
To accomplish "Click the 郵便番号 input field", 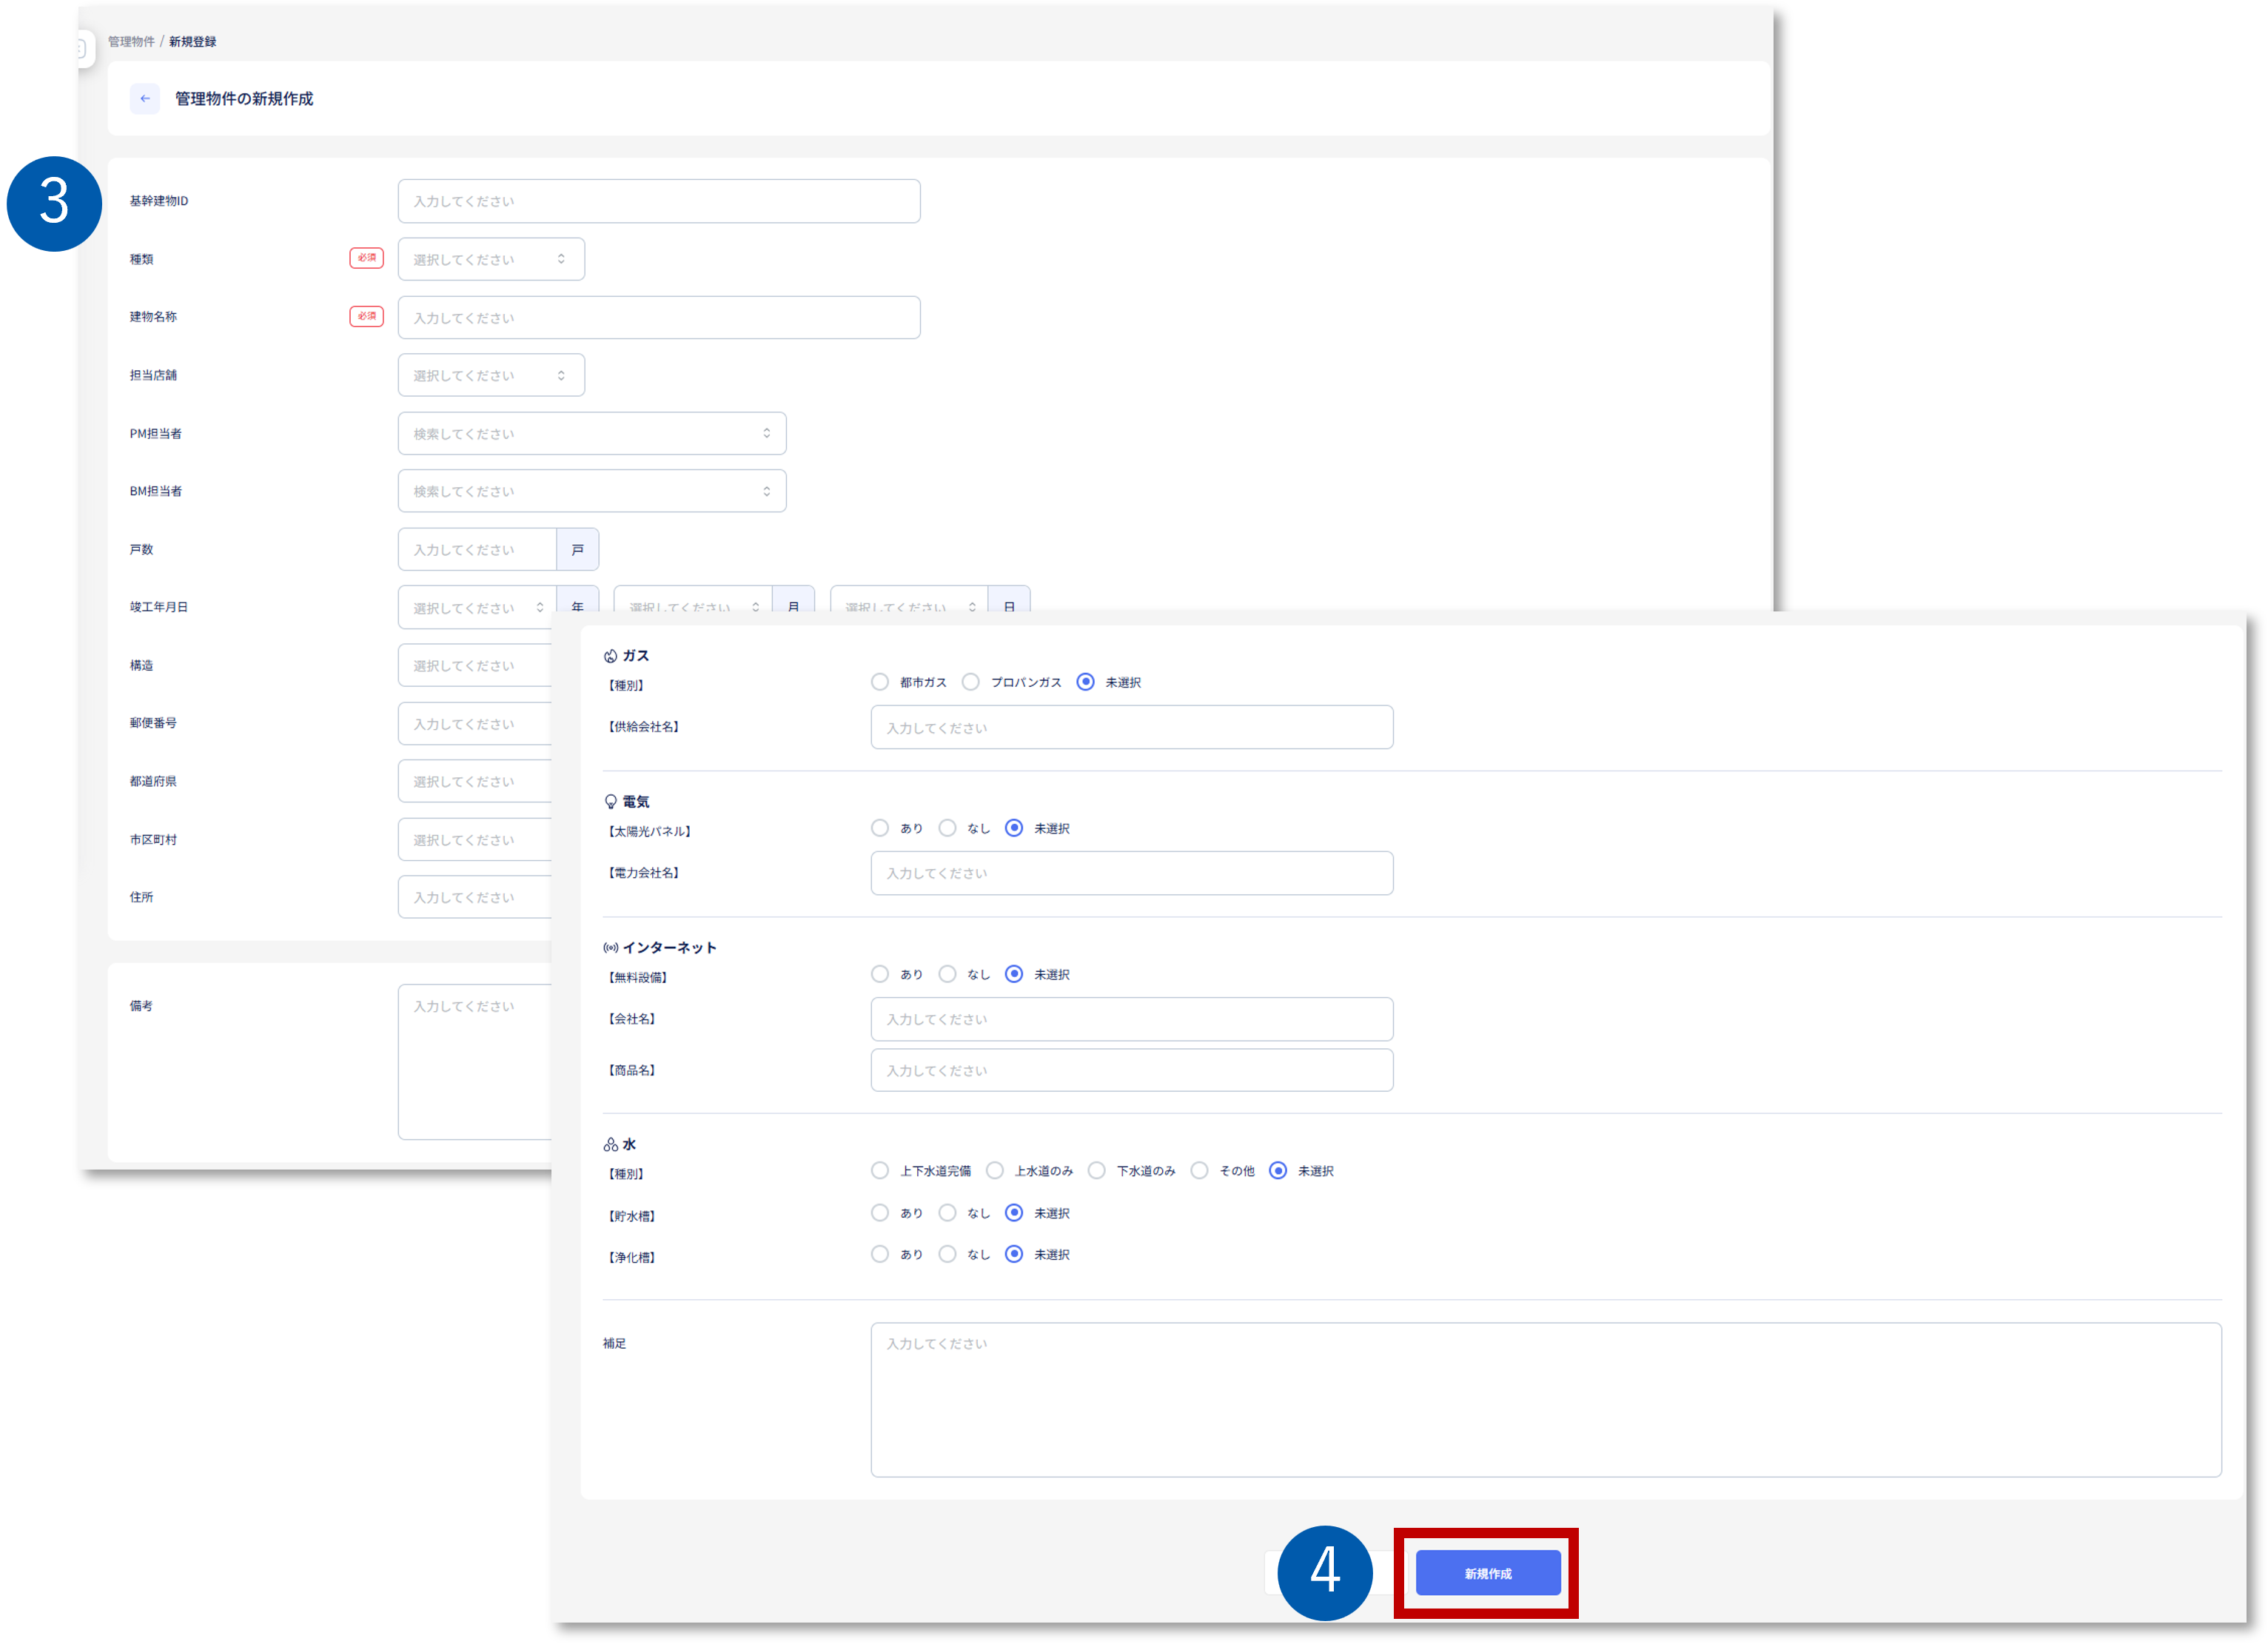I will pyautogui.click(x=475, y=723).
